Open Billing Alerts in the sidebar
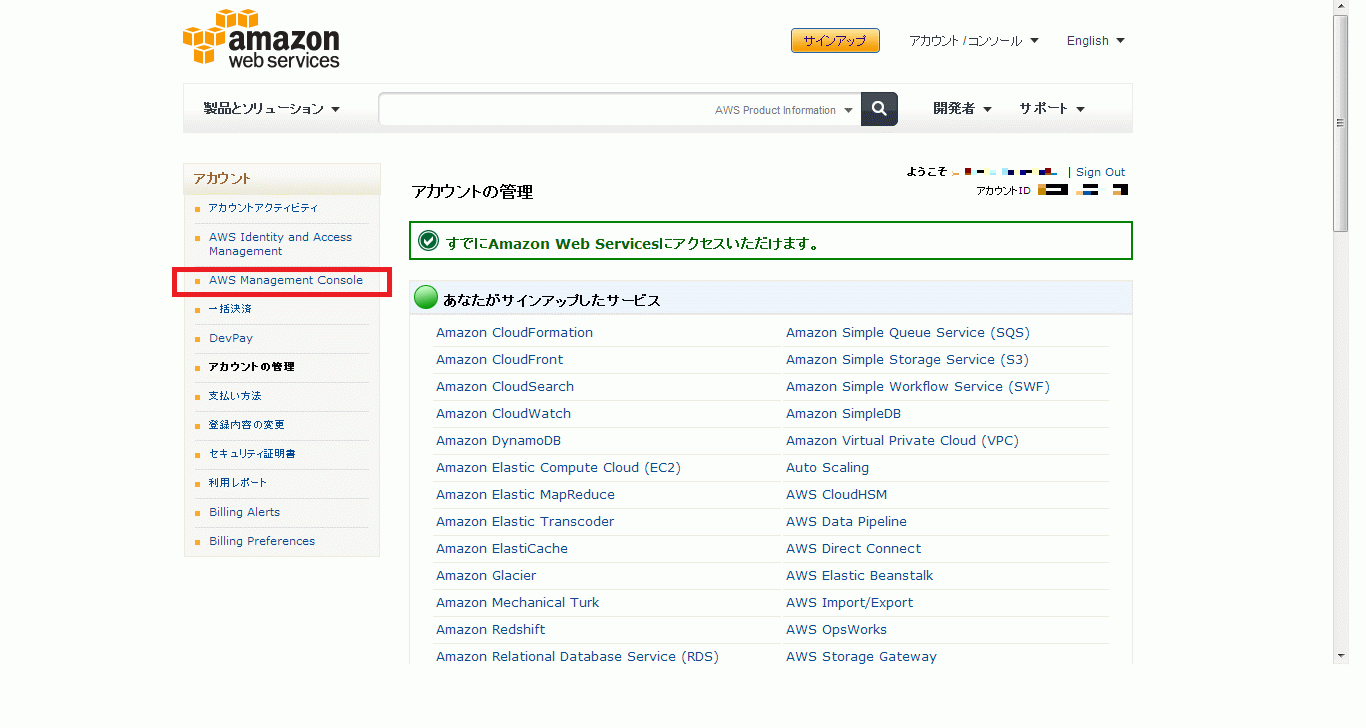The width and height of the screenshot is (1366, 728). [x=244, y=512]
